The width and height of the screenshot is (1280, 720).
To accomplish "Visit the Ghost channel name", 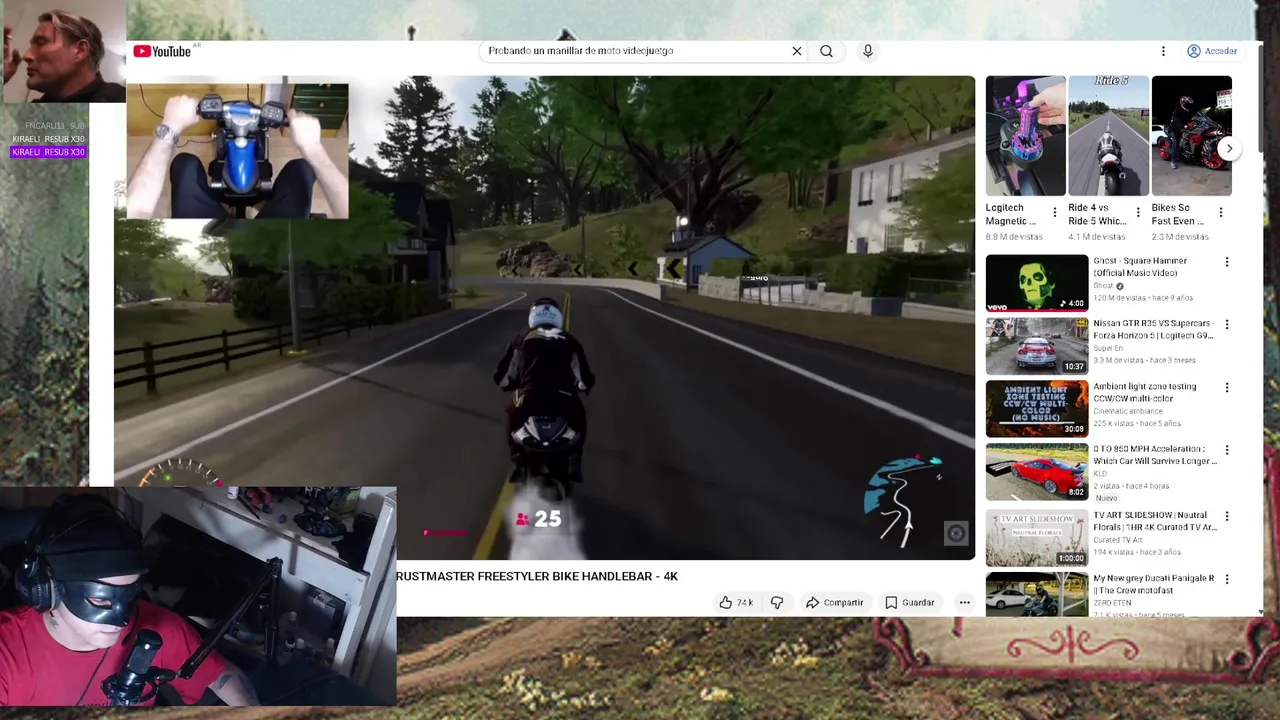I will coord(1103,286).
